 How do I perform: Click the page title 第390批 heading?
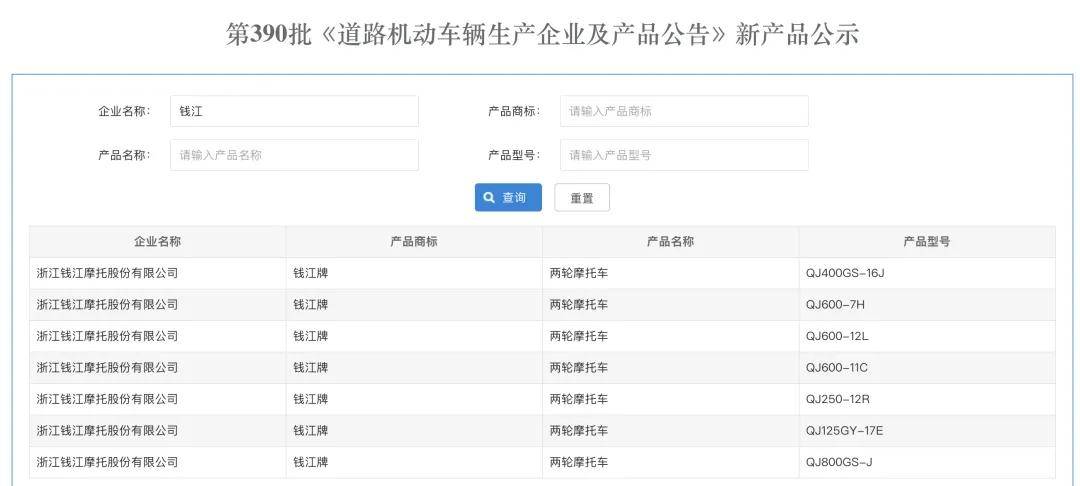point(542,34)
